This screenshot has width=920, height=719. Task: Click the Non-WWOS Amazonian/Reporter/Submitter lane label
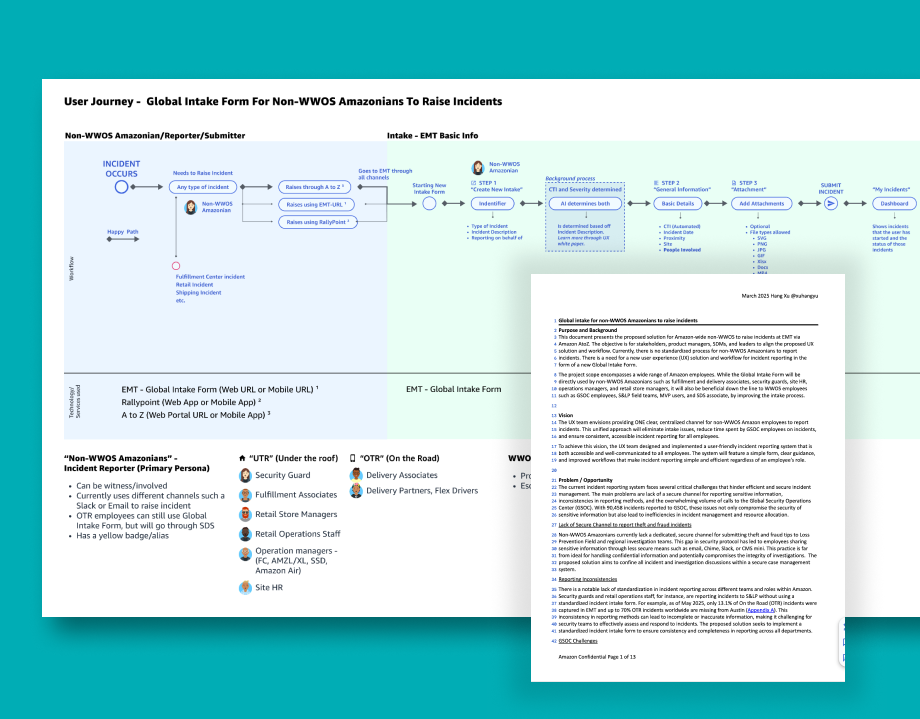point(155,136)
